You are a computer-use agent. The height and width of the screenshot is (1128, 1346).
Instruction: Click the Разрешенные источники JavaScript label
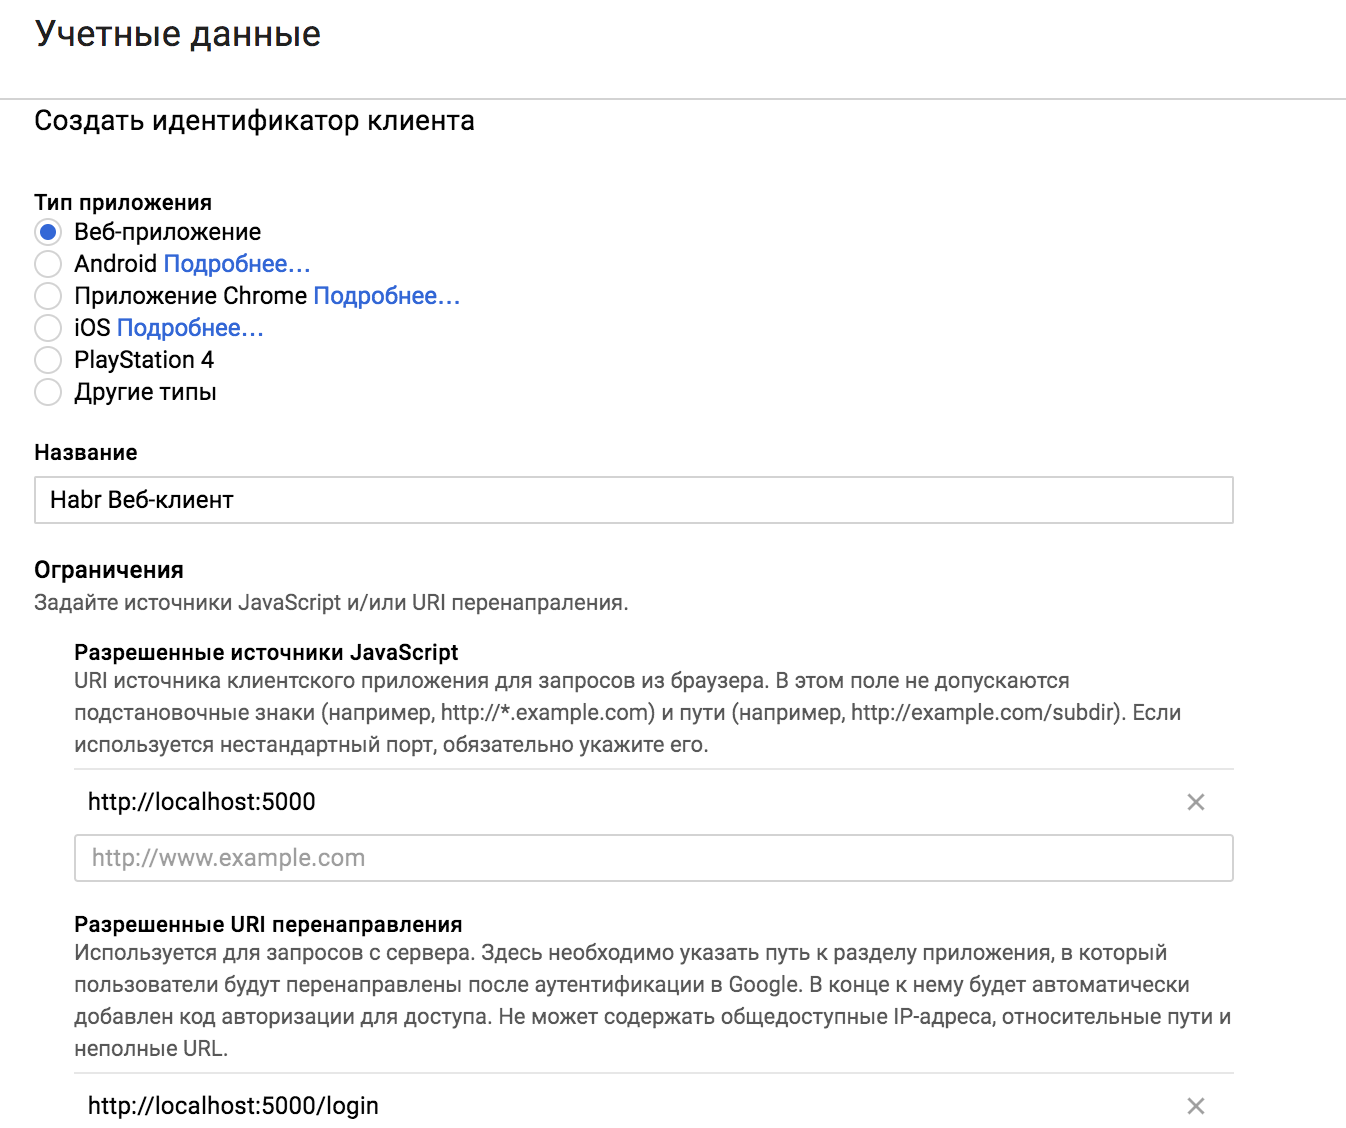pos(266,653)
